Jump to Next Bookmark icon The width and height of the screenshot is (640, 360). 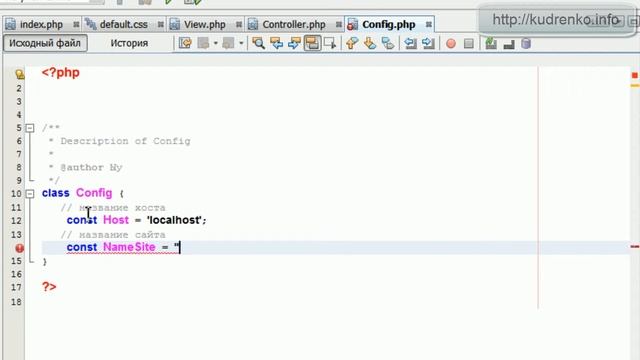click(x=370, y=43)
